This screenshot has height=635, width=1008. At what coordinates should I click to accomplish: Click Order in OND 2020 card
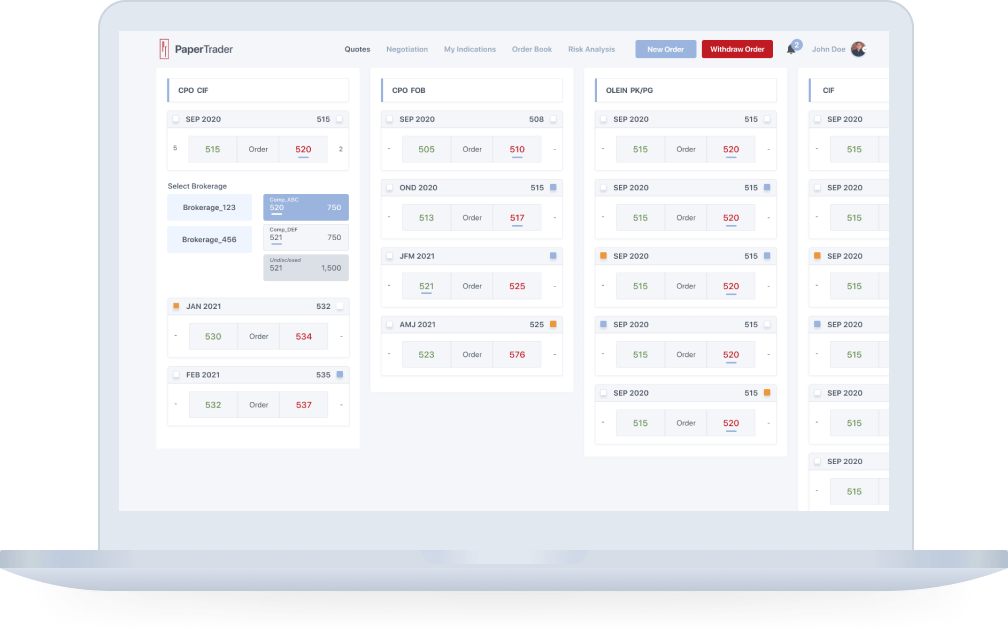[472, 218]
